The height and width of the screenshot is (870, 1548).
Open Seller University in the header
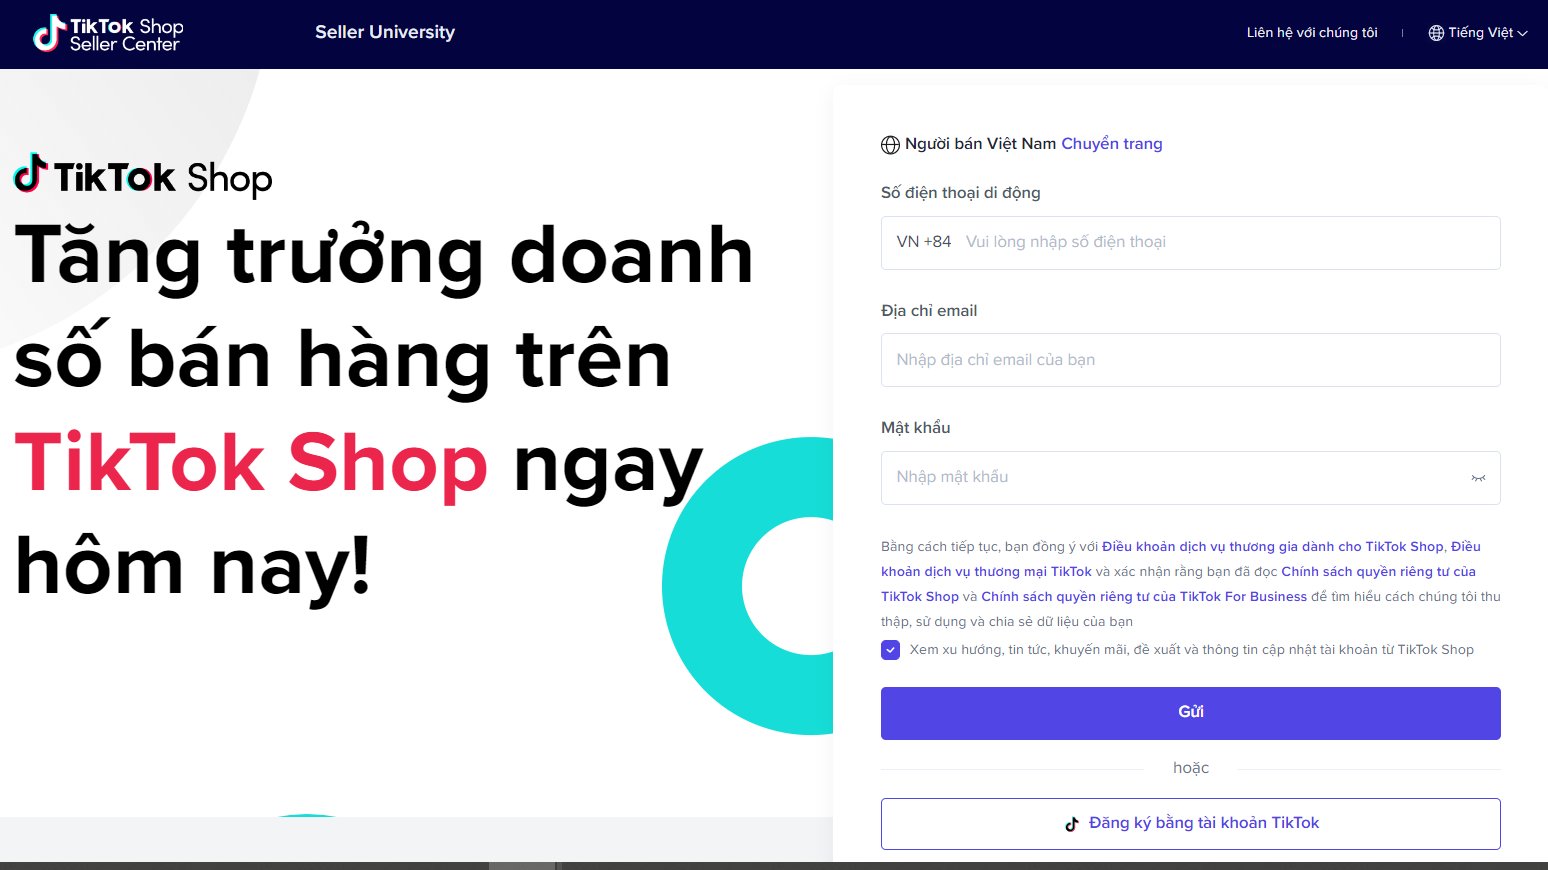[x=385, y=32]
